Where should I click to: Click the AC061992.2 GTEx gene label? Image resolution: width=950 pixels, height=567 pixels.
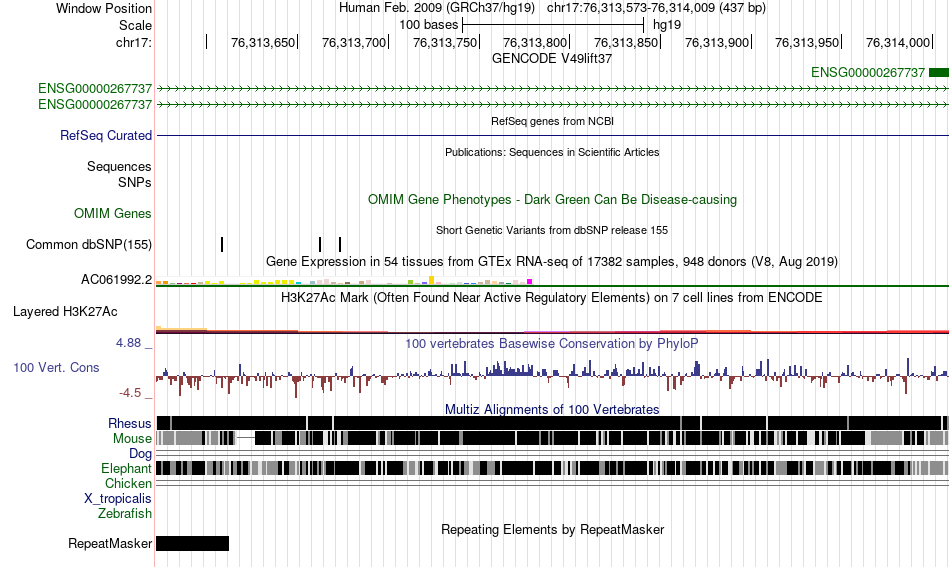116,279
